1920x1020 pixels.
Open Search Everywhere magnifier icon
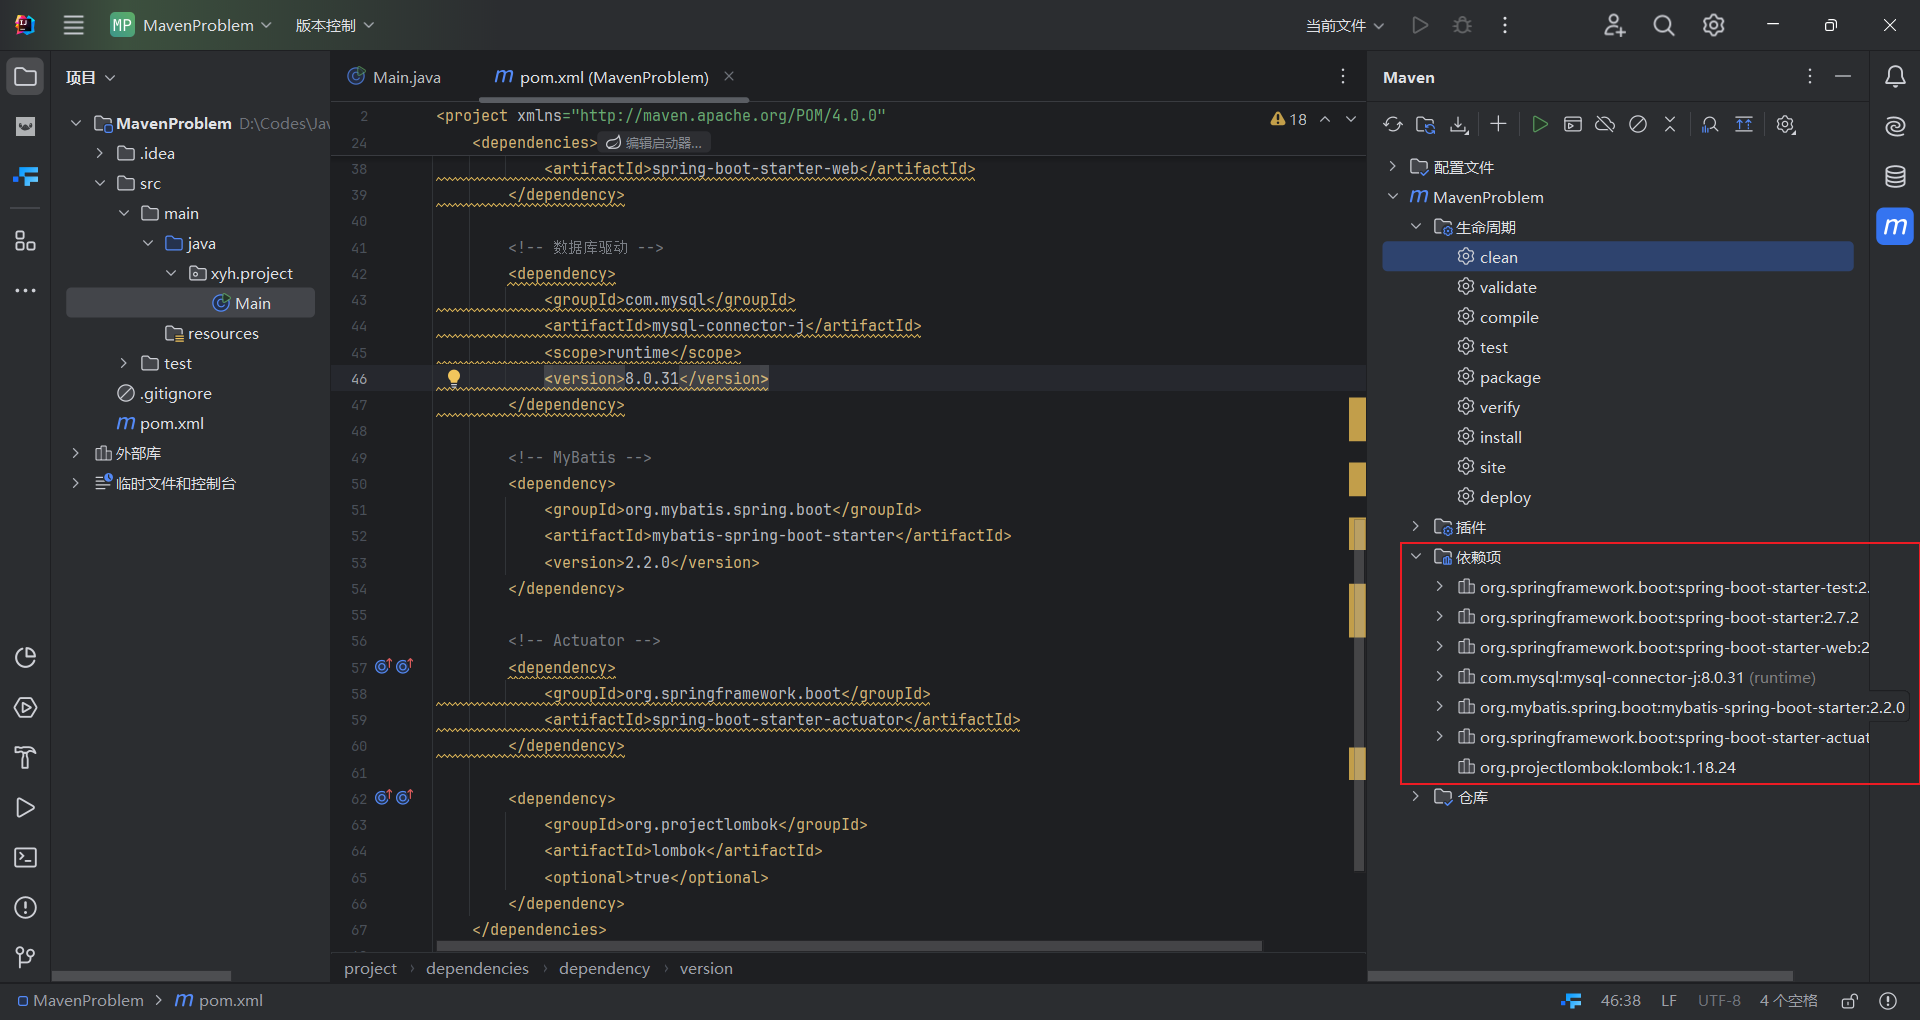click(x=1664, y=25)
